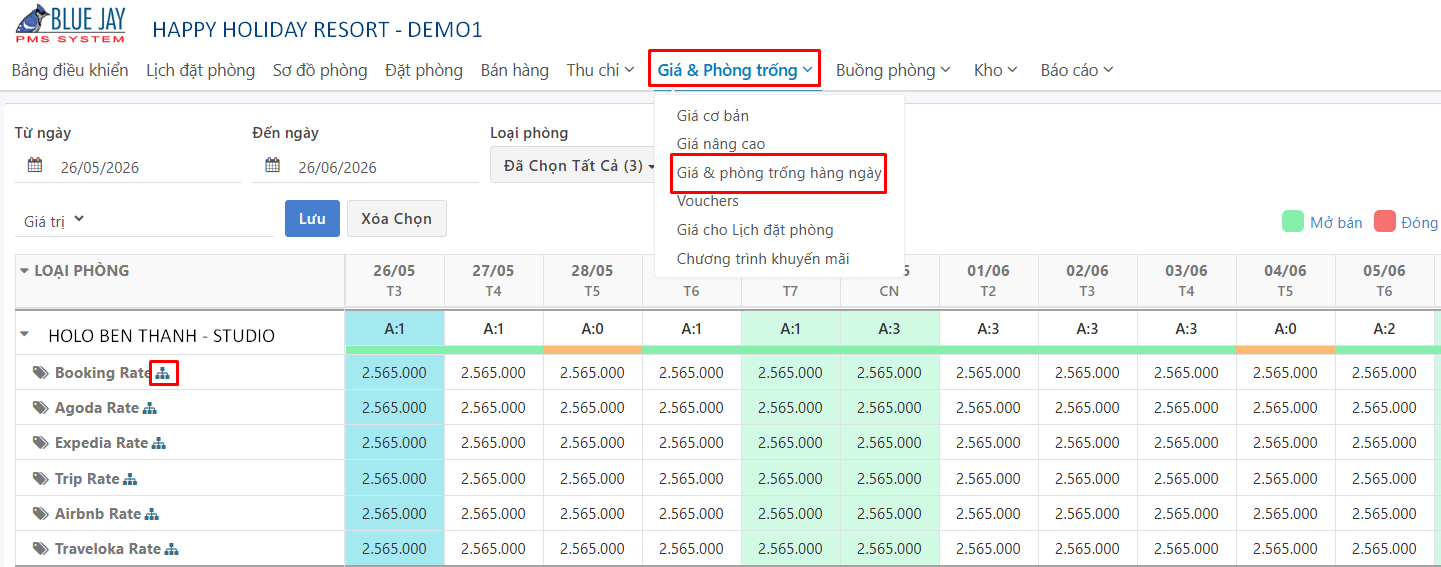The image size is (1441, 567).
Task: Open hierarchy icon next to Trip Rate
Action: (x=130, y=479)
